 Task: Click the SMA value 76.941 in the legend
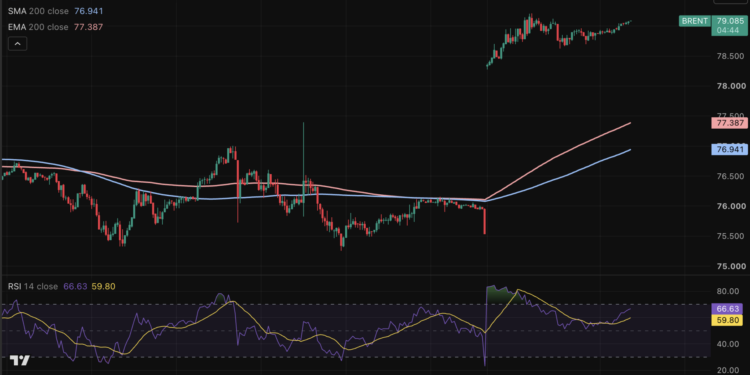point(88,11)
